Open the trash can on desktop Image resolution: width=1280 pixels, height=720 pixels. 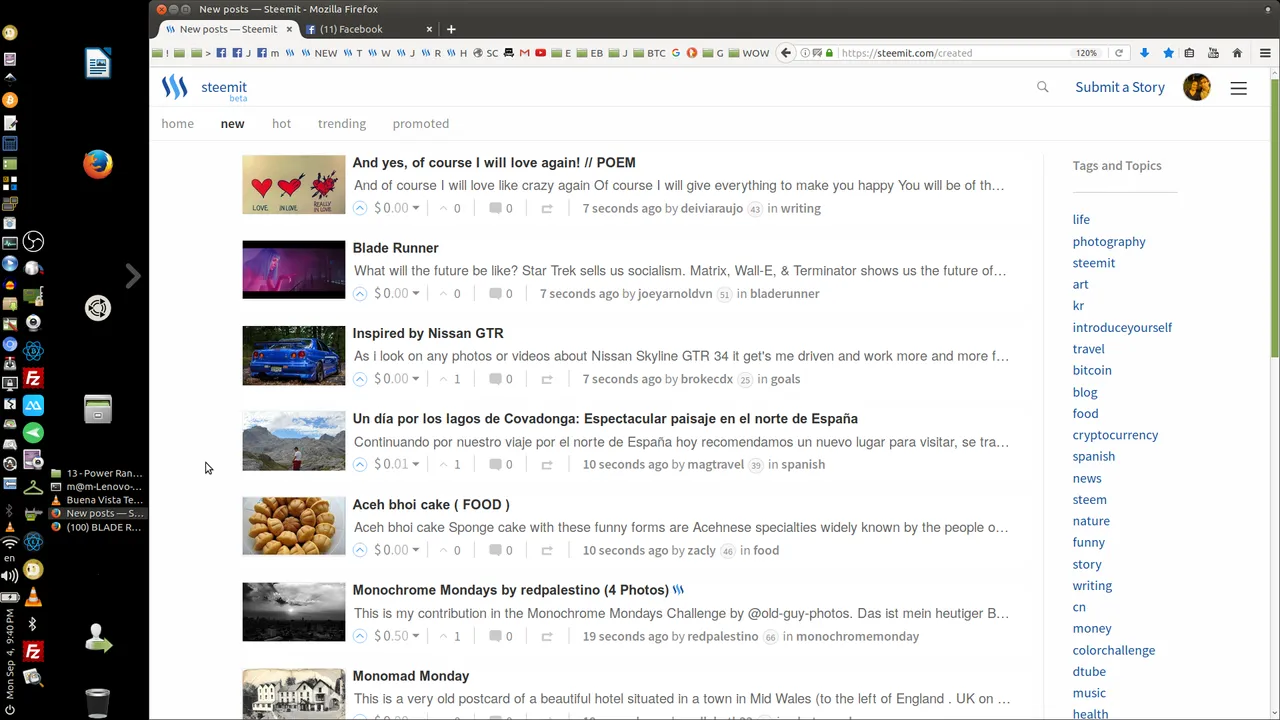[x=98, y=704]
